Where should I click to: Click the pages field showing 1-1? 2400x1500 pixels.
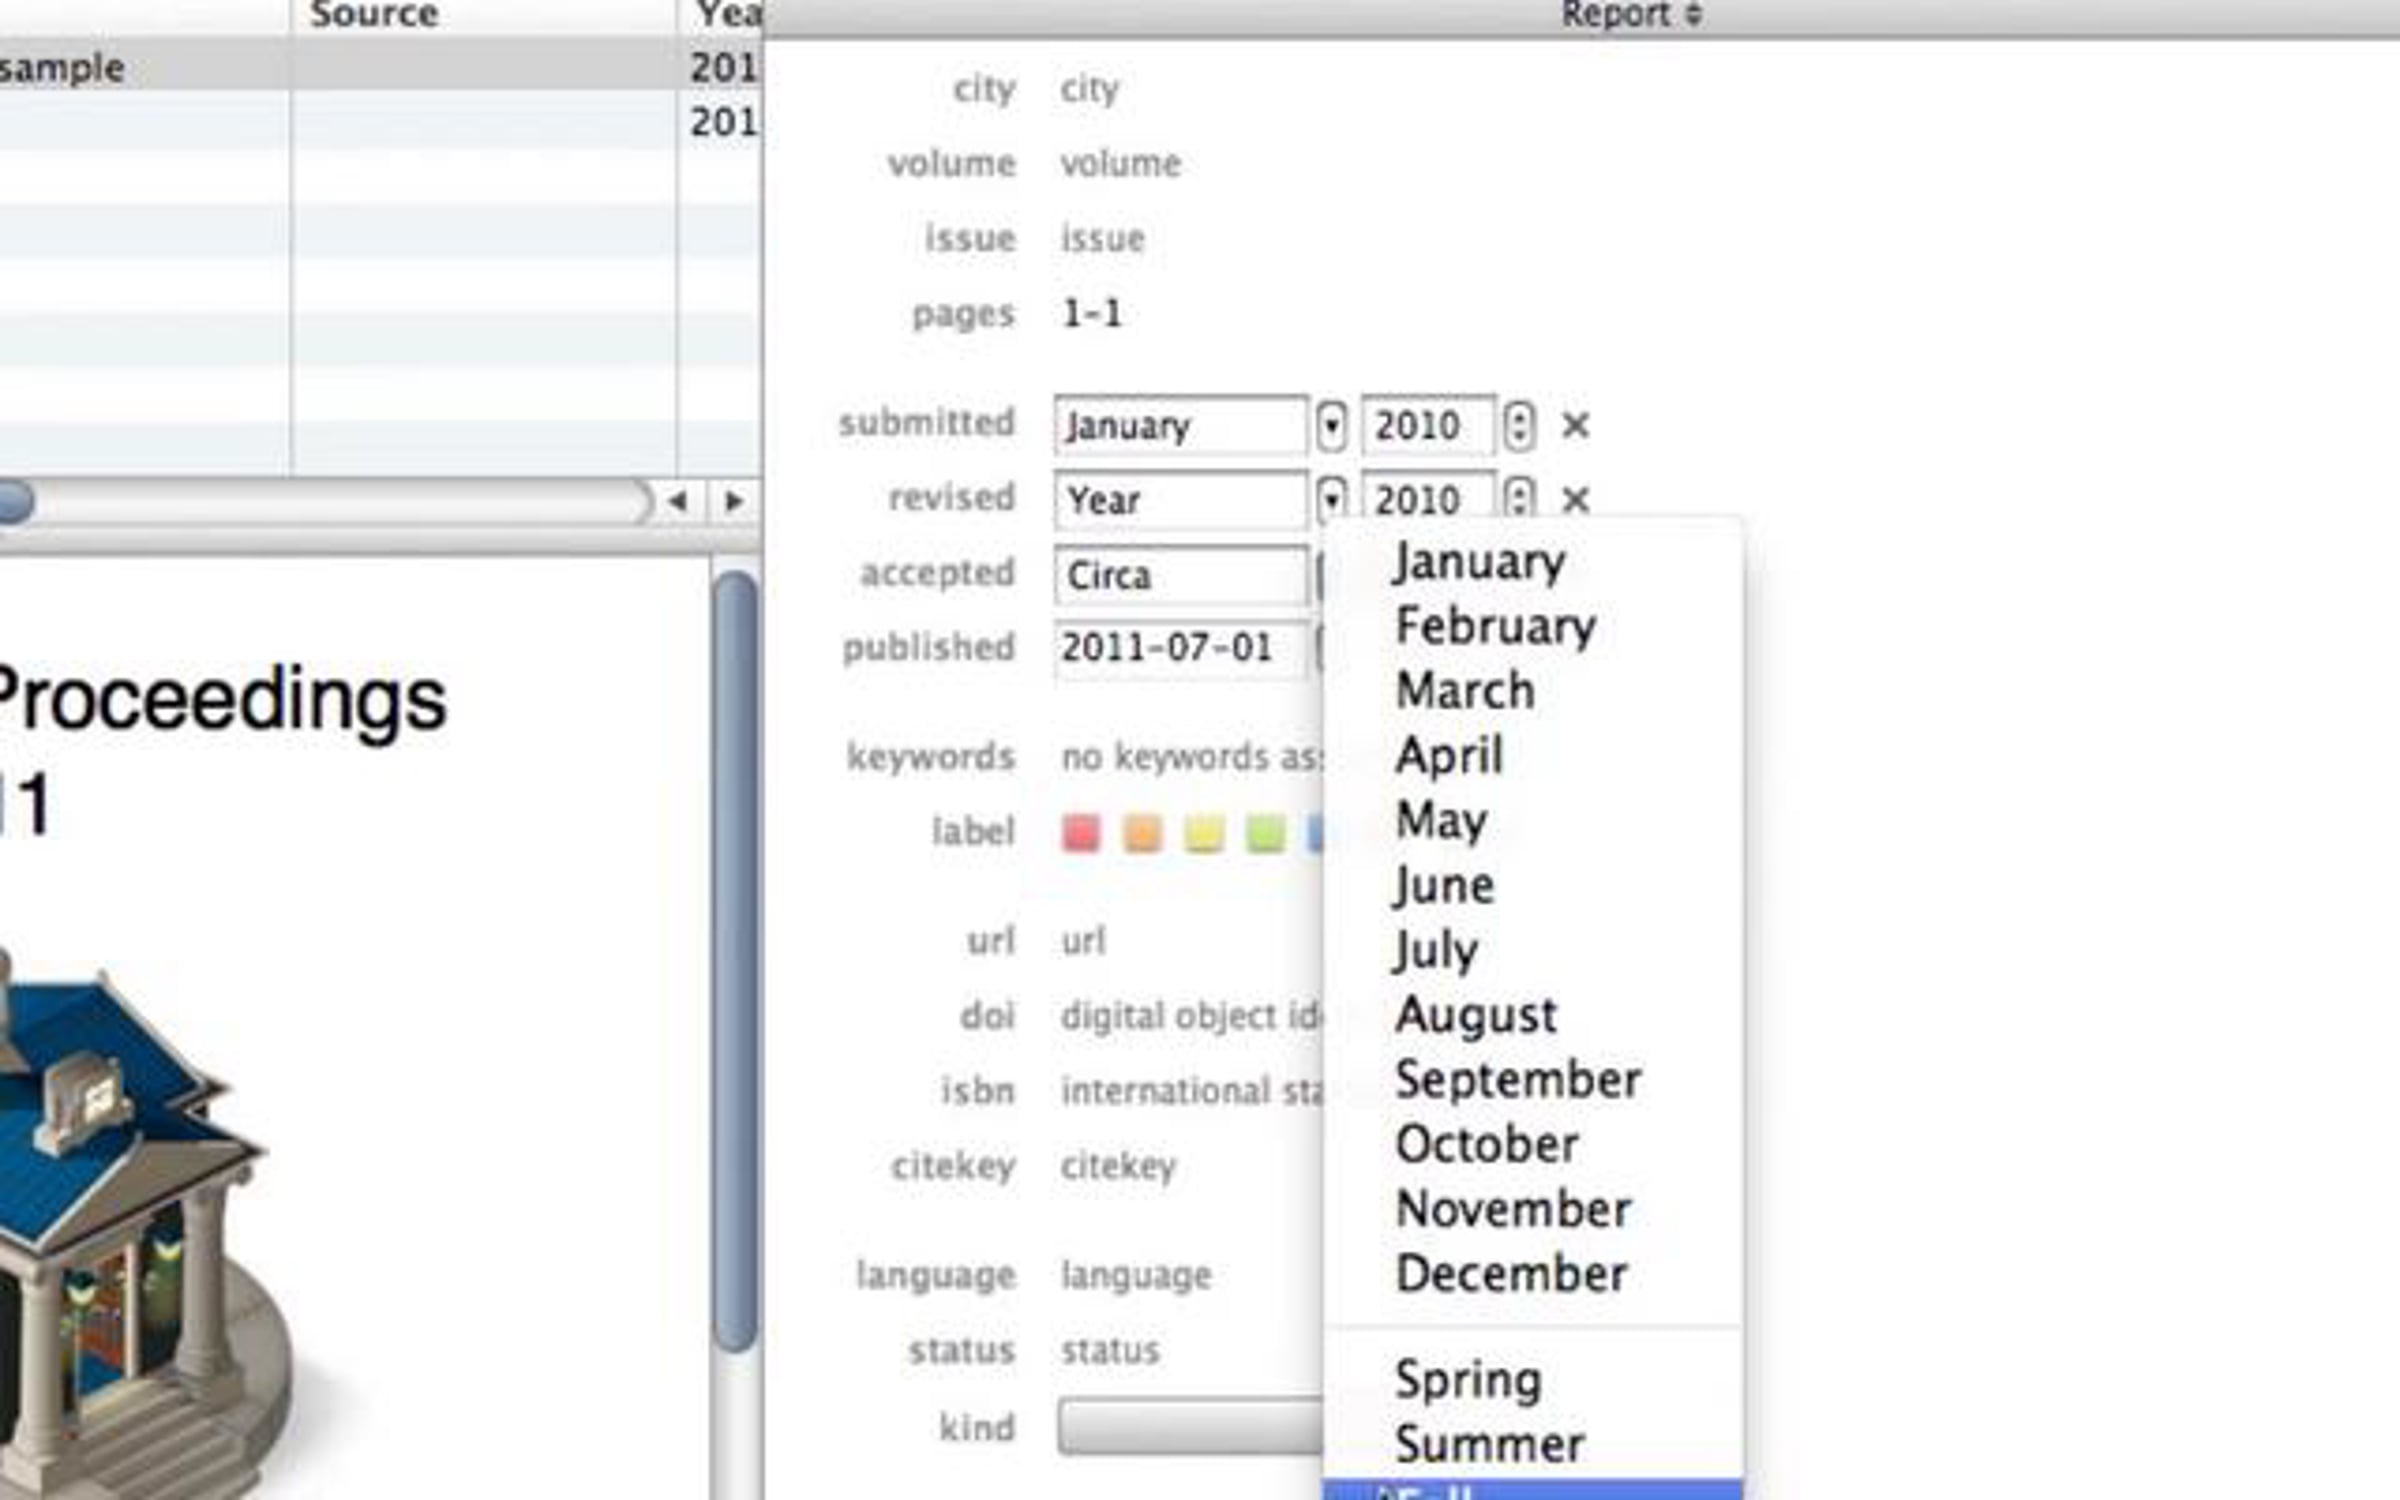click(1091, 314)
